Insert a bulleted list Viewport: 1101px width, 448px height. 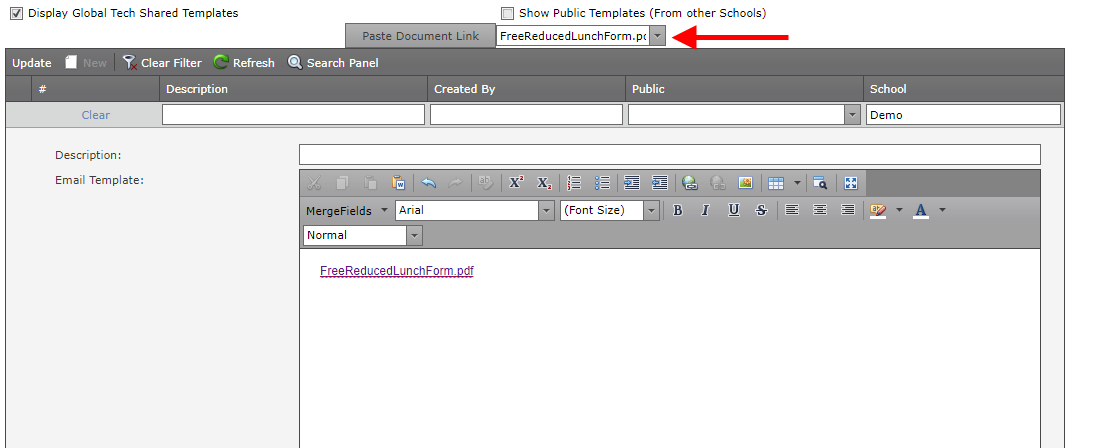(x=602, y=183)
